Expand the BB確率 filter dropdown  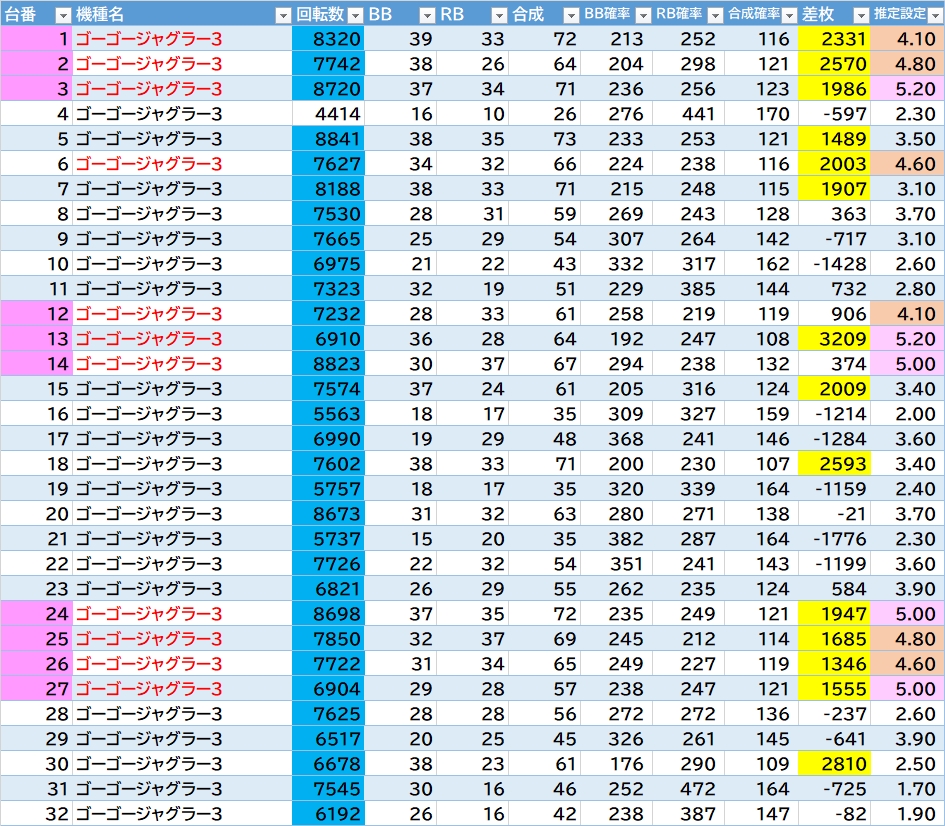[x=643, y=15]
